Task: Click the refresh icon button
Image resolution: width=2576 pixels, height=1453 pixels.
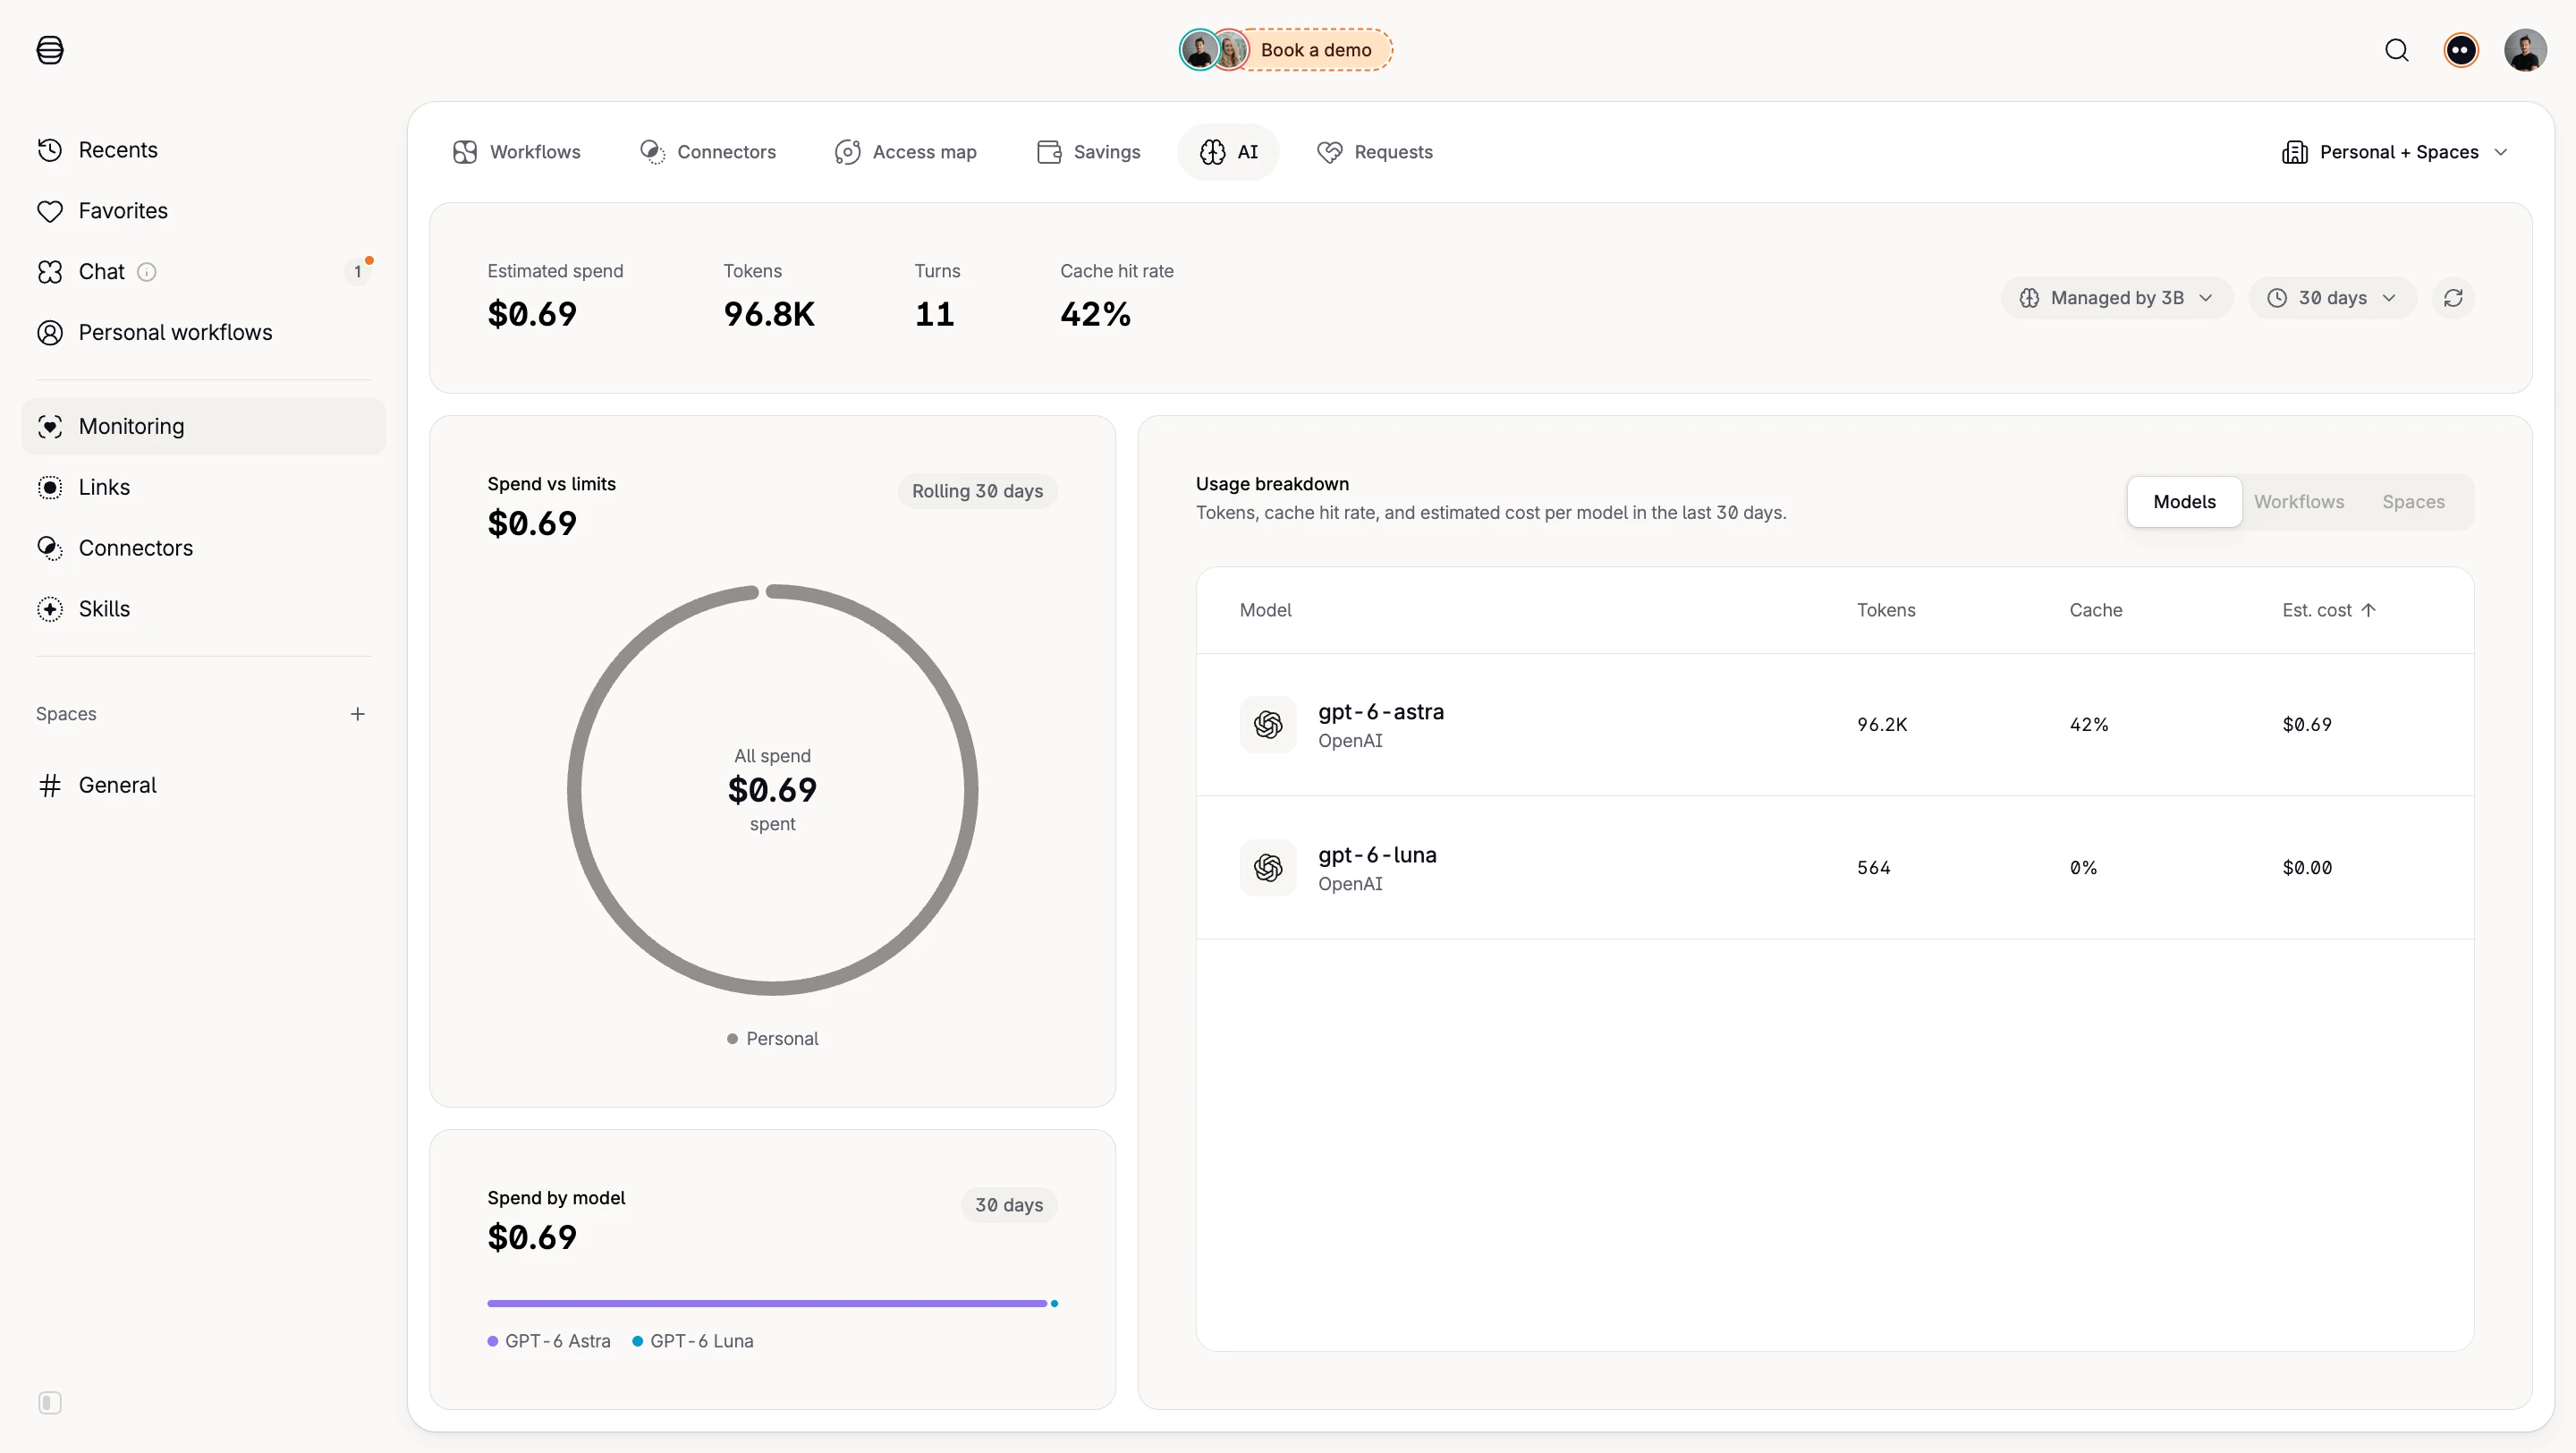Action: coord(2453,298)
